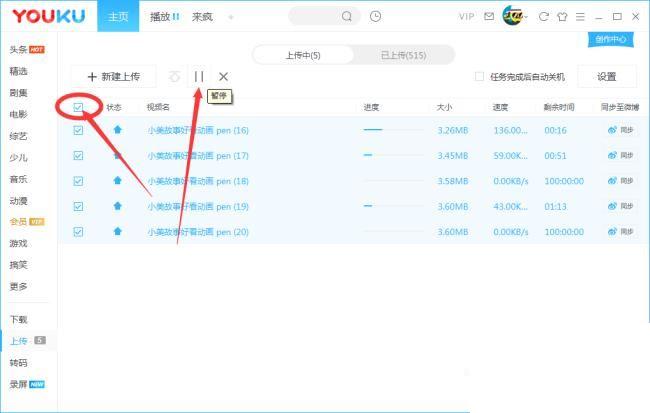Open the 主页 home tab
Viewport: 650px width, 413px height.
(118, 17)
